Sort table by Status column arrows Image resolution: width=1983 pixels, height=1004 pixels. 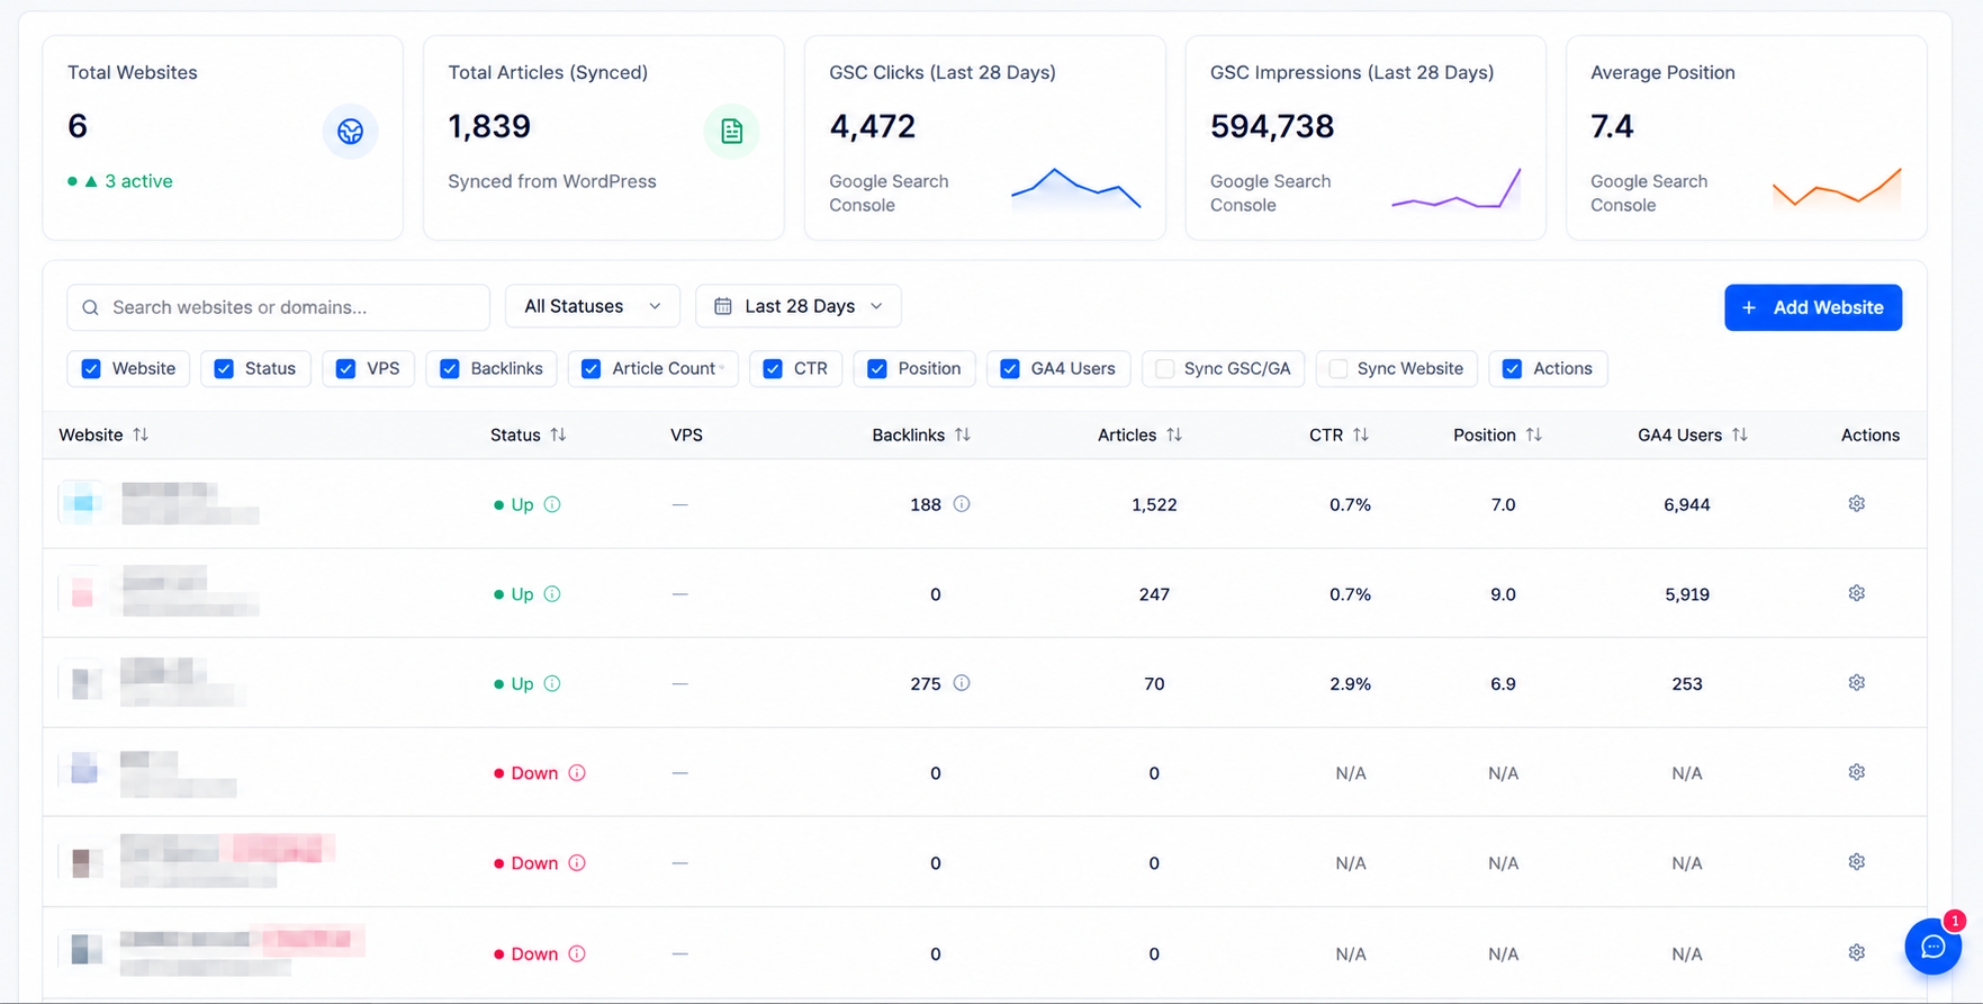coord(558,435)
